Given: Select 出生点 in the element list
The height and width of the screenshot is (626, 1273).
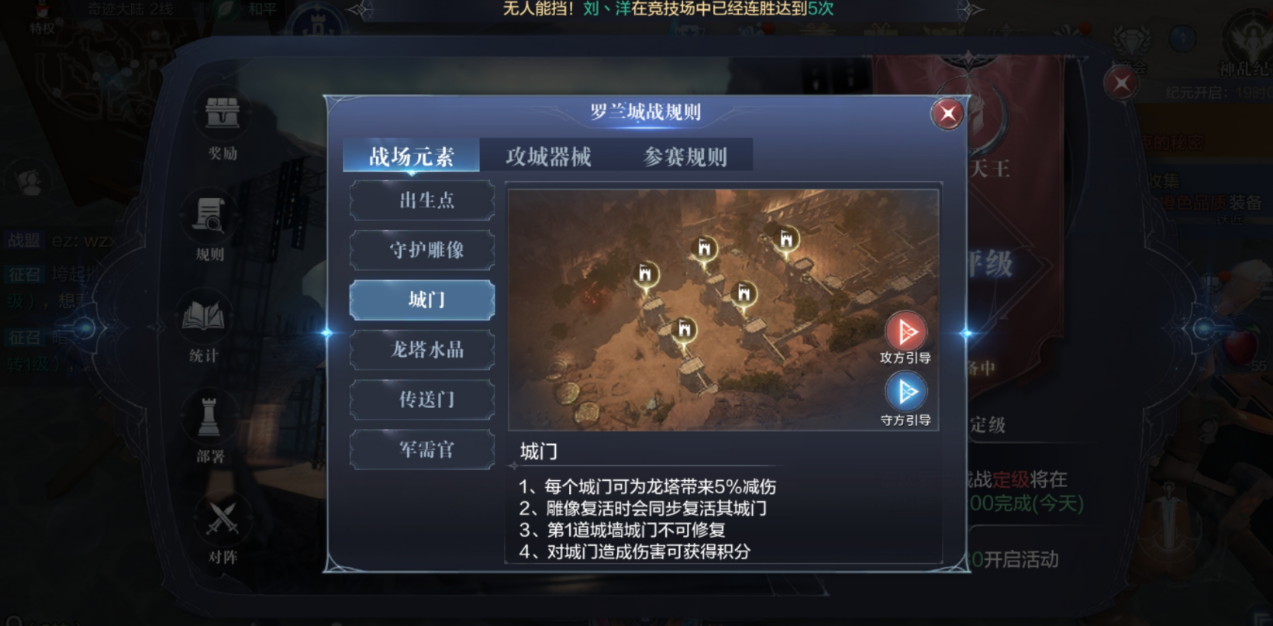Looking at the screenshot, I should (x=422, y=200).
